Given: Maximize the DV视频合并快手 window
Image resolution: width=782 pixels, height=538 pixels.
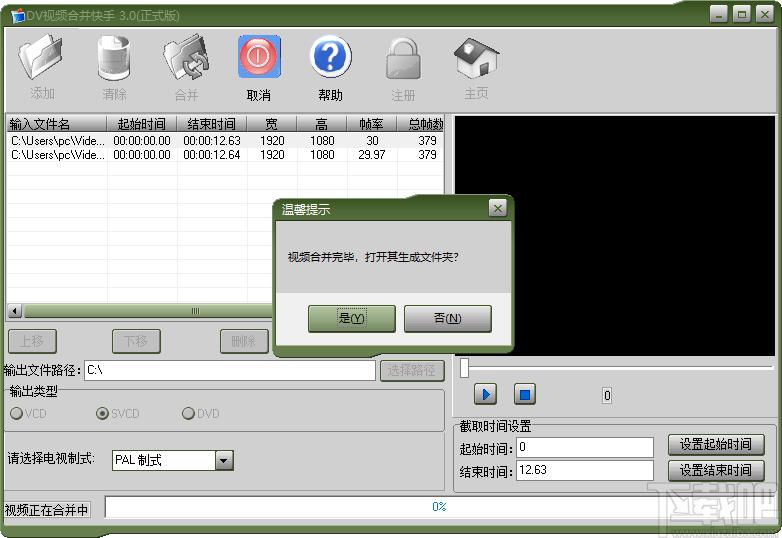Looking at the screenshot, I should [742, 13].
